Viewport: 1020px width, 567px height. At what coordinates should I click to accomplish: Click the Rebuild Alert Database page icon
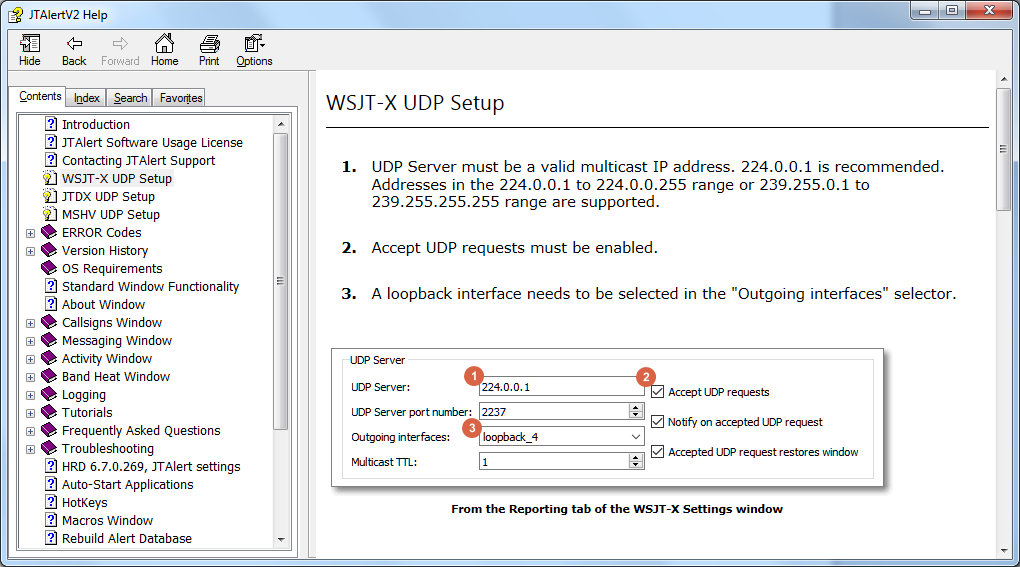(x=51, y=538)
